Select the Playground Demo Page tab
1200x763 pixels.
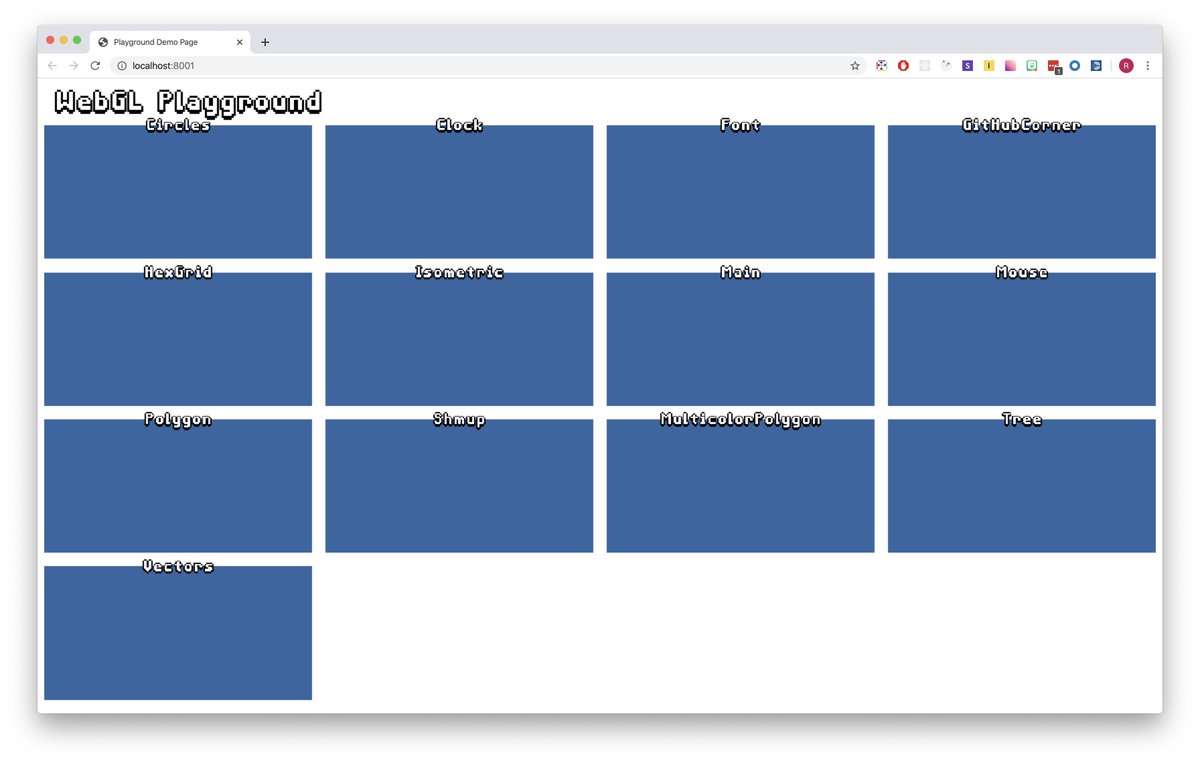(x=169, y=42)
